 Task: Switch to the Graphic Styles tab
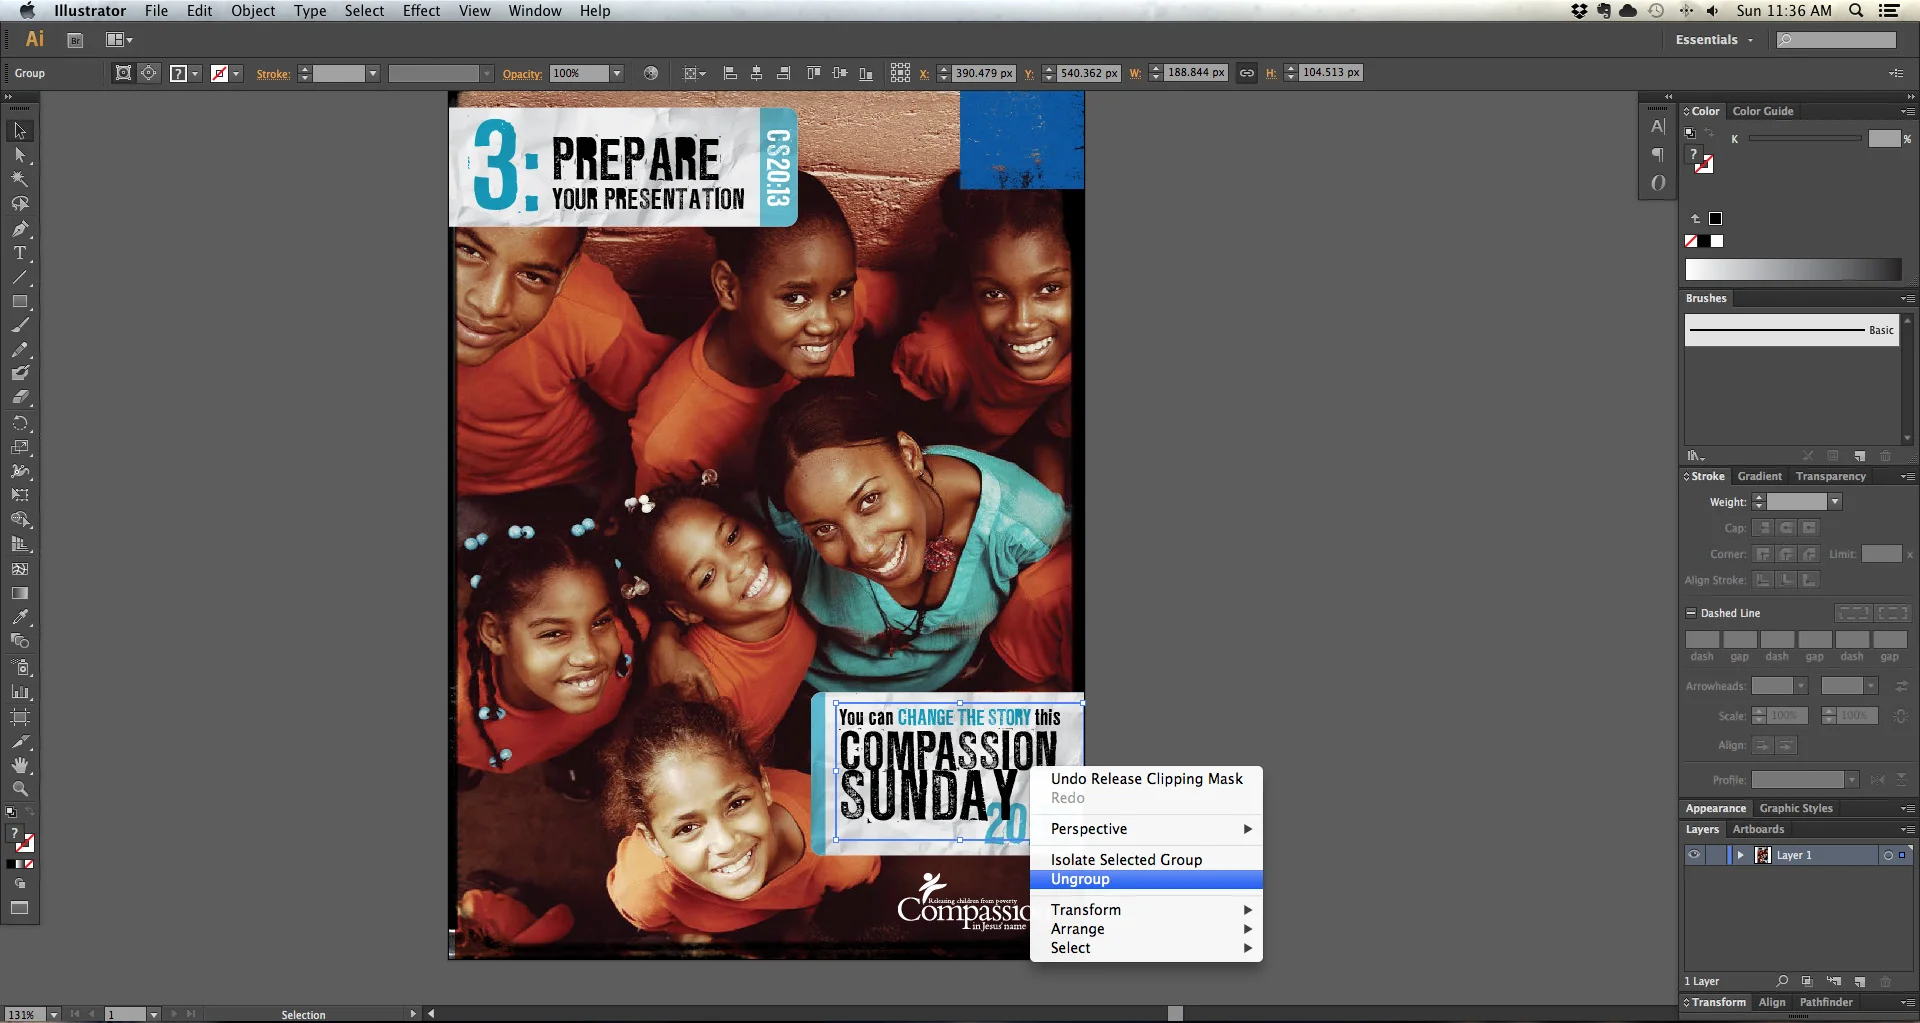[x=1796, y=808]
